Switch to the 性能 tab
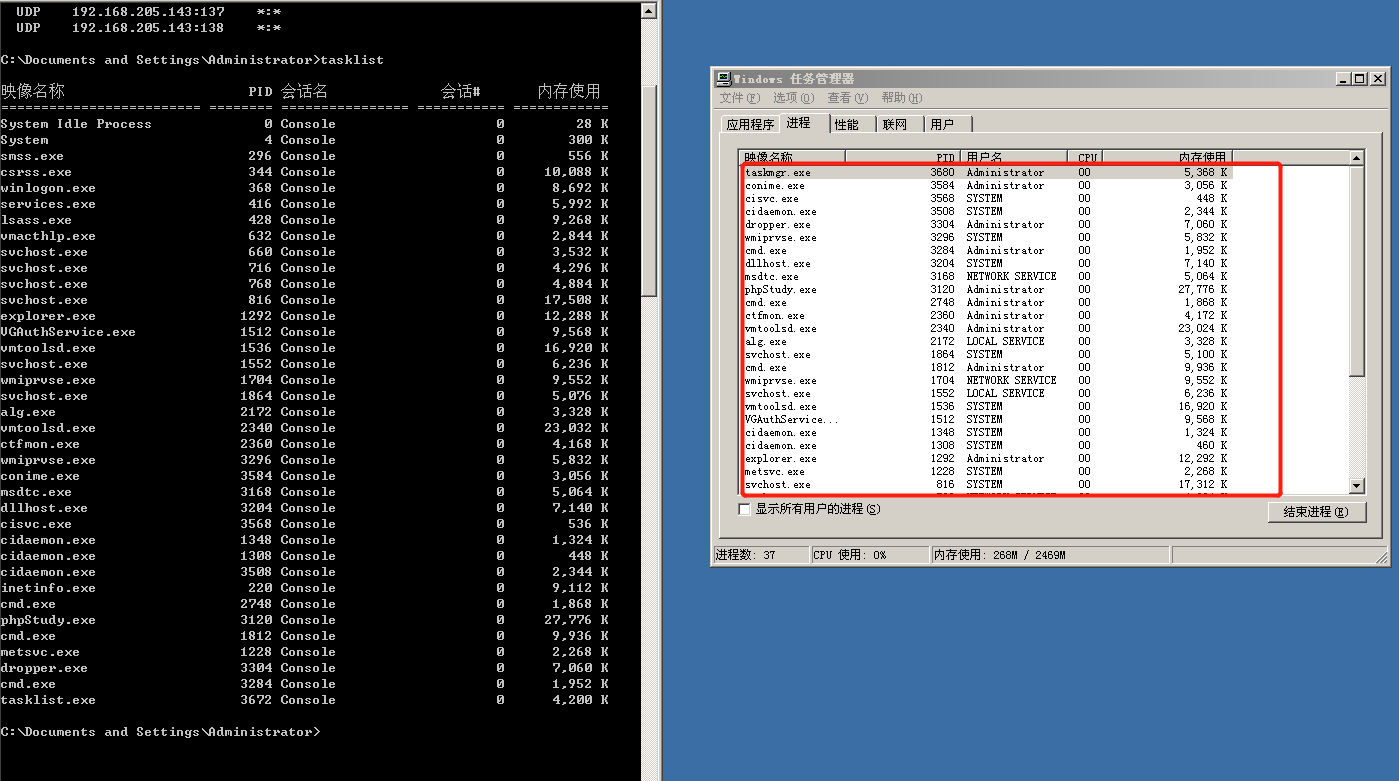 pyautogui.click(x=848, y=123)
